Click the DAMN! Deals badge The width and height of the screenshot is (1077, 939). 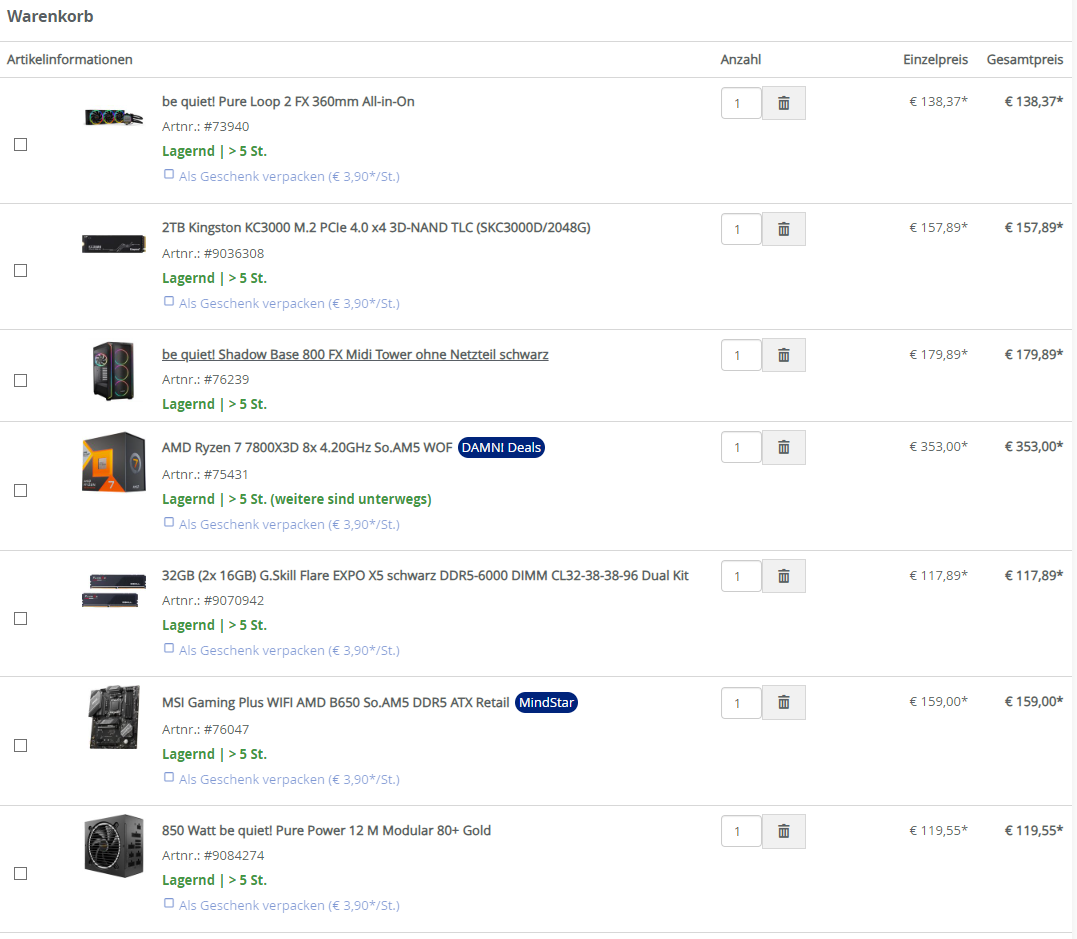point(501,448)
